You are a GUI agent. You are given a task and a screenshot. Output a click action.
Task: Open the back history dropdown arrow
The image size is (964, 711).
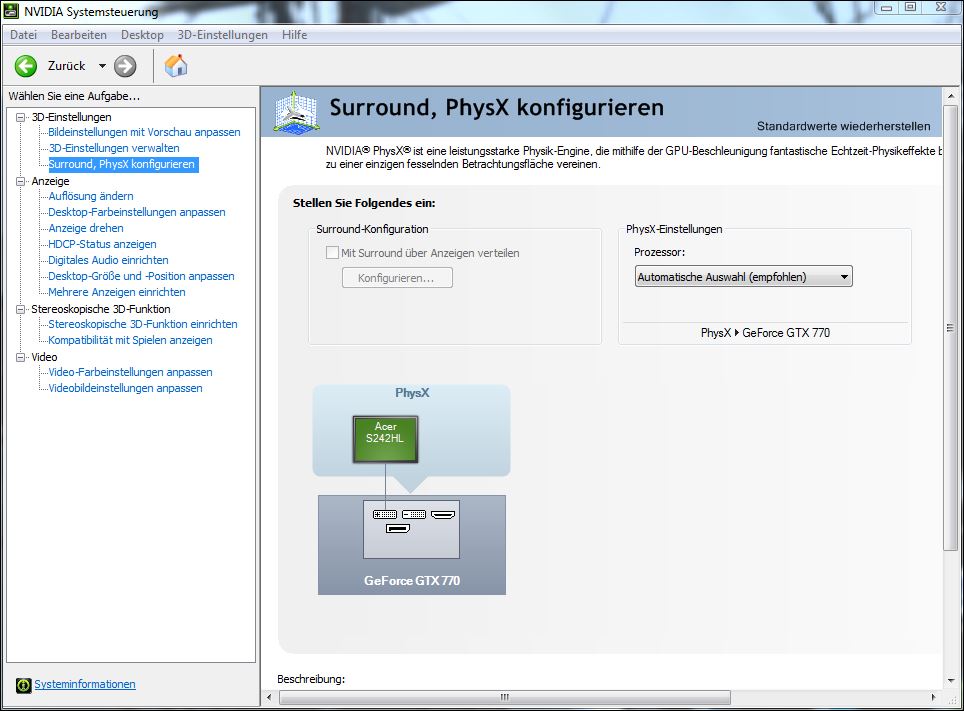[x=102, y=66]
